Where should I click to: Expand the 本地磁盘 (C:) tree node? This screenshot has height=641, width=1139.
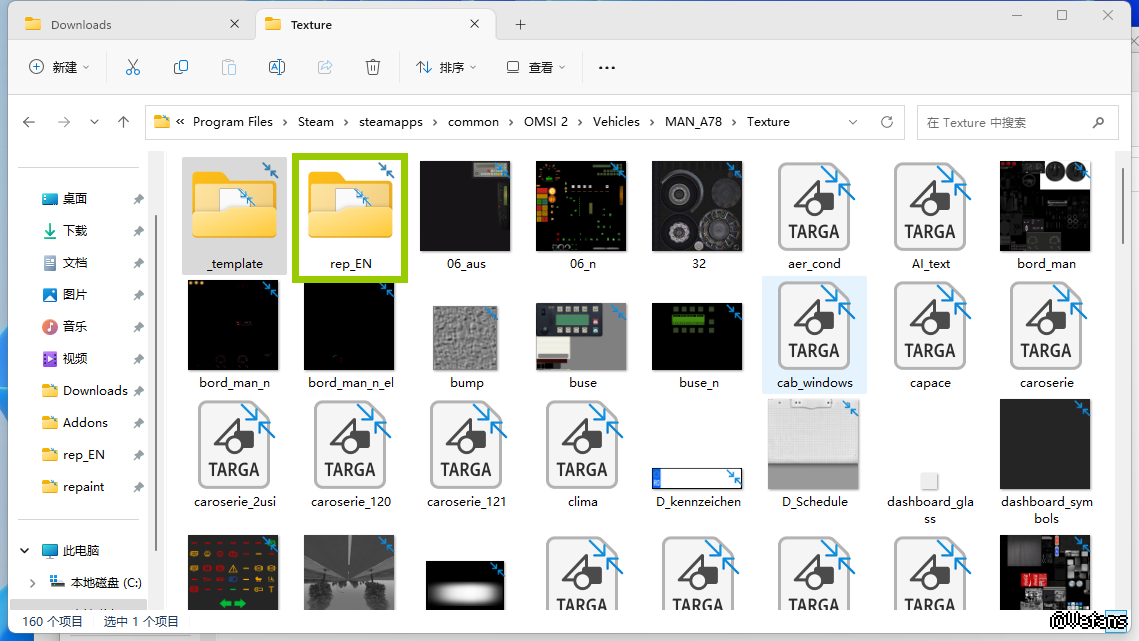pyautogui.click(x=32, y=582)
